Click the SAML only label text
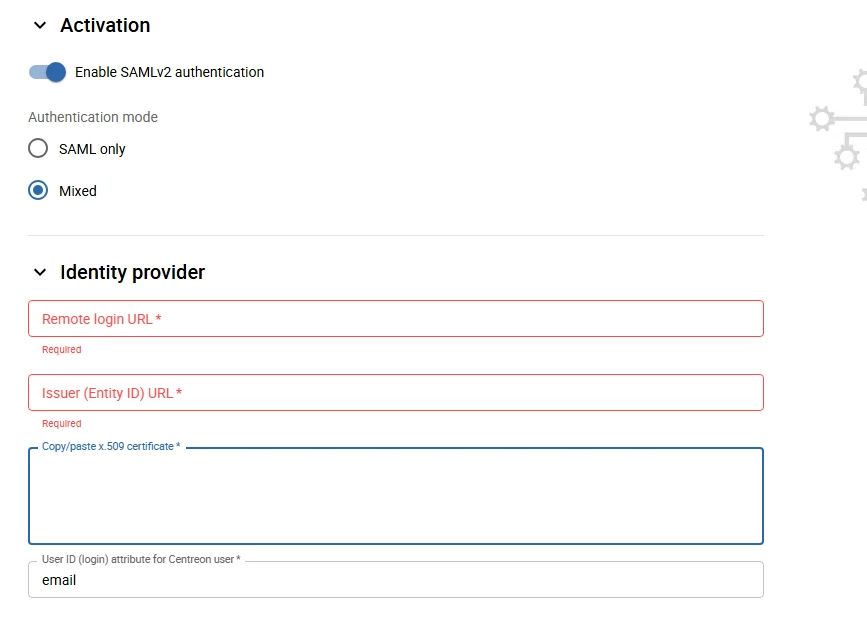Screen dimensions: 867x618 click(92, 149)
